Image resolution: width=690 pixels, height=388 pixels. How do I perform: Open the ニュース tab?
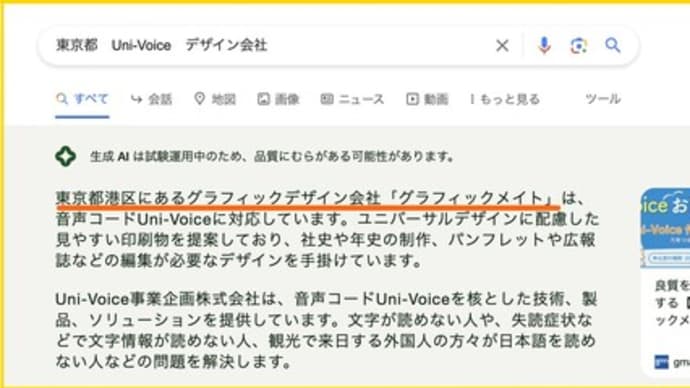pos(352,99)
